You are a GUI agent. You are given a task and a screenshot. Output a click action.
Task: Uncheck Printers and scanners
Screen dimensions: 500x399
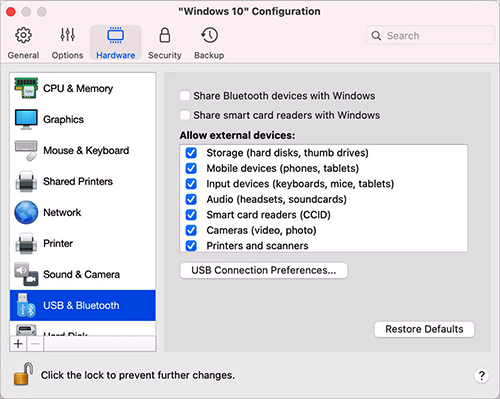coord(191,246)
